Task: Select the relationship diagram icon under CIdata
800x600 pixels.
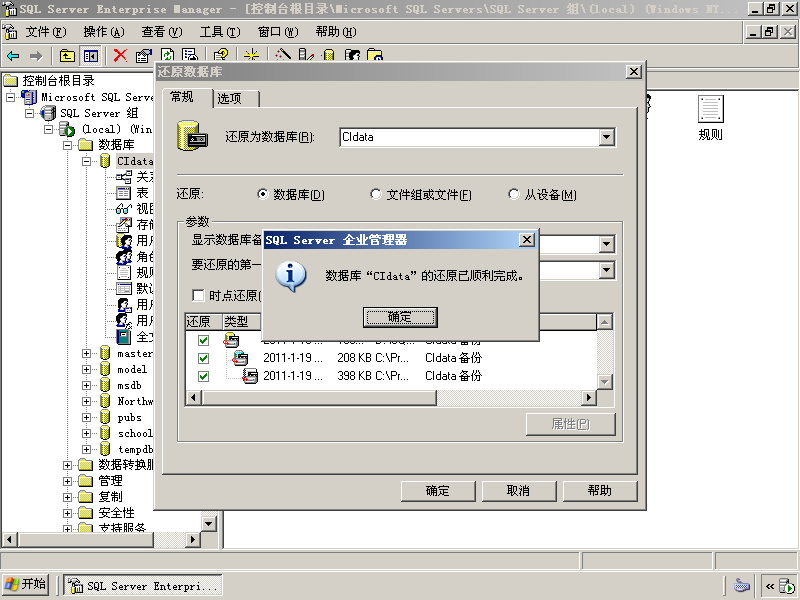Action: tap(123, 177)
